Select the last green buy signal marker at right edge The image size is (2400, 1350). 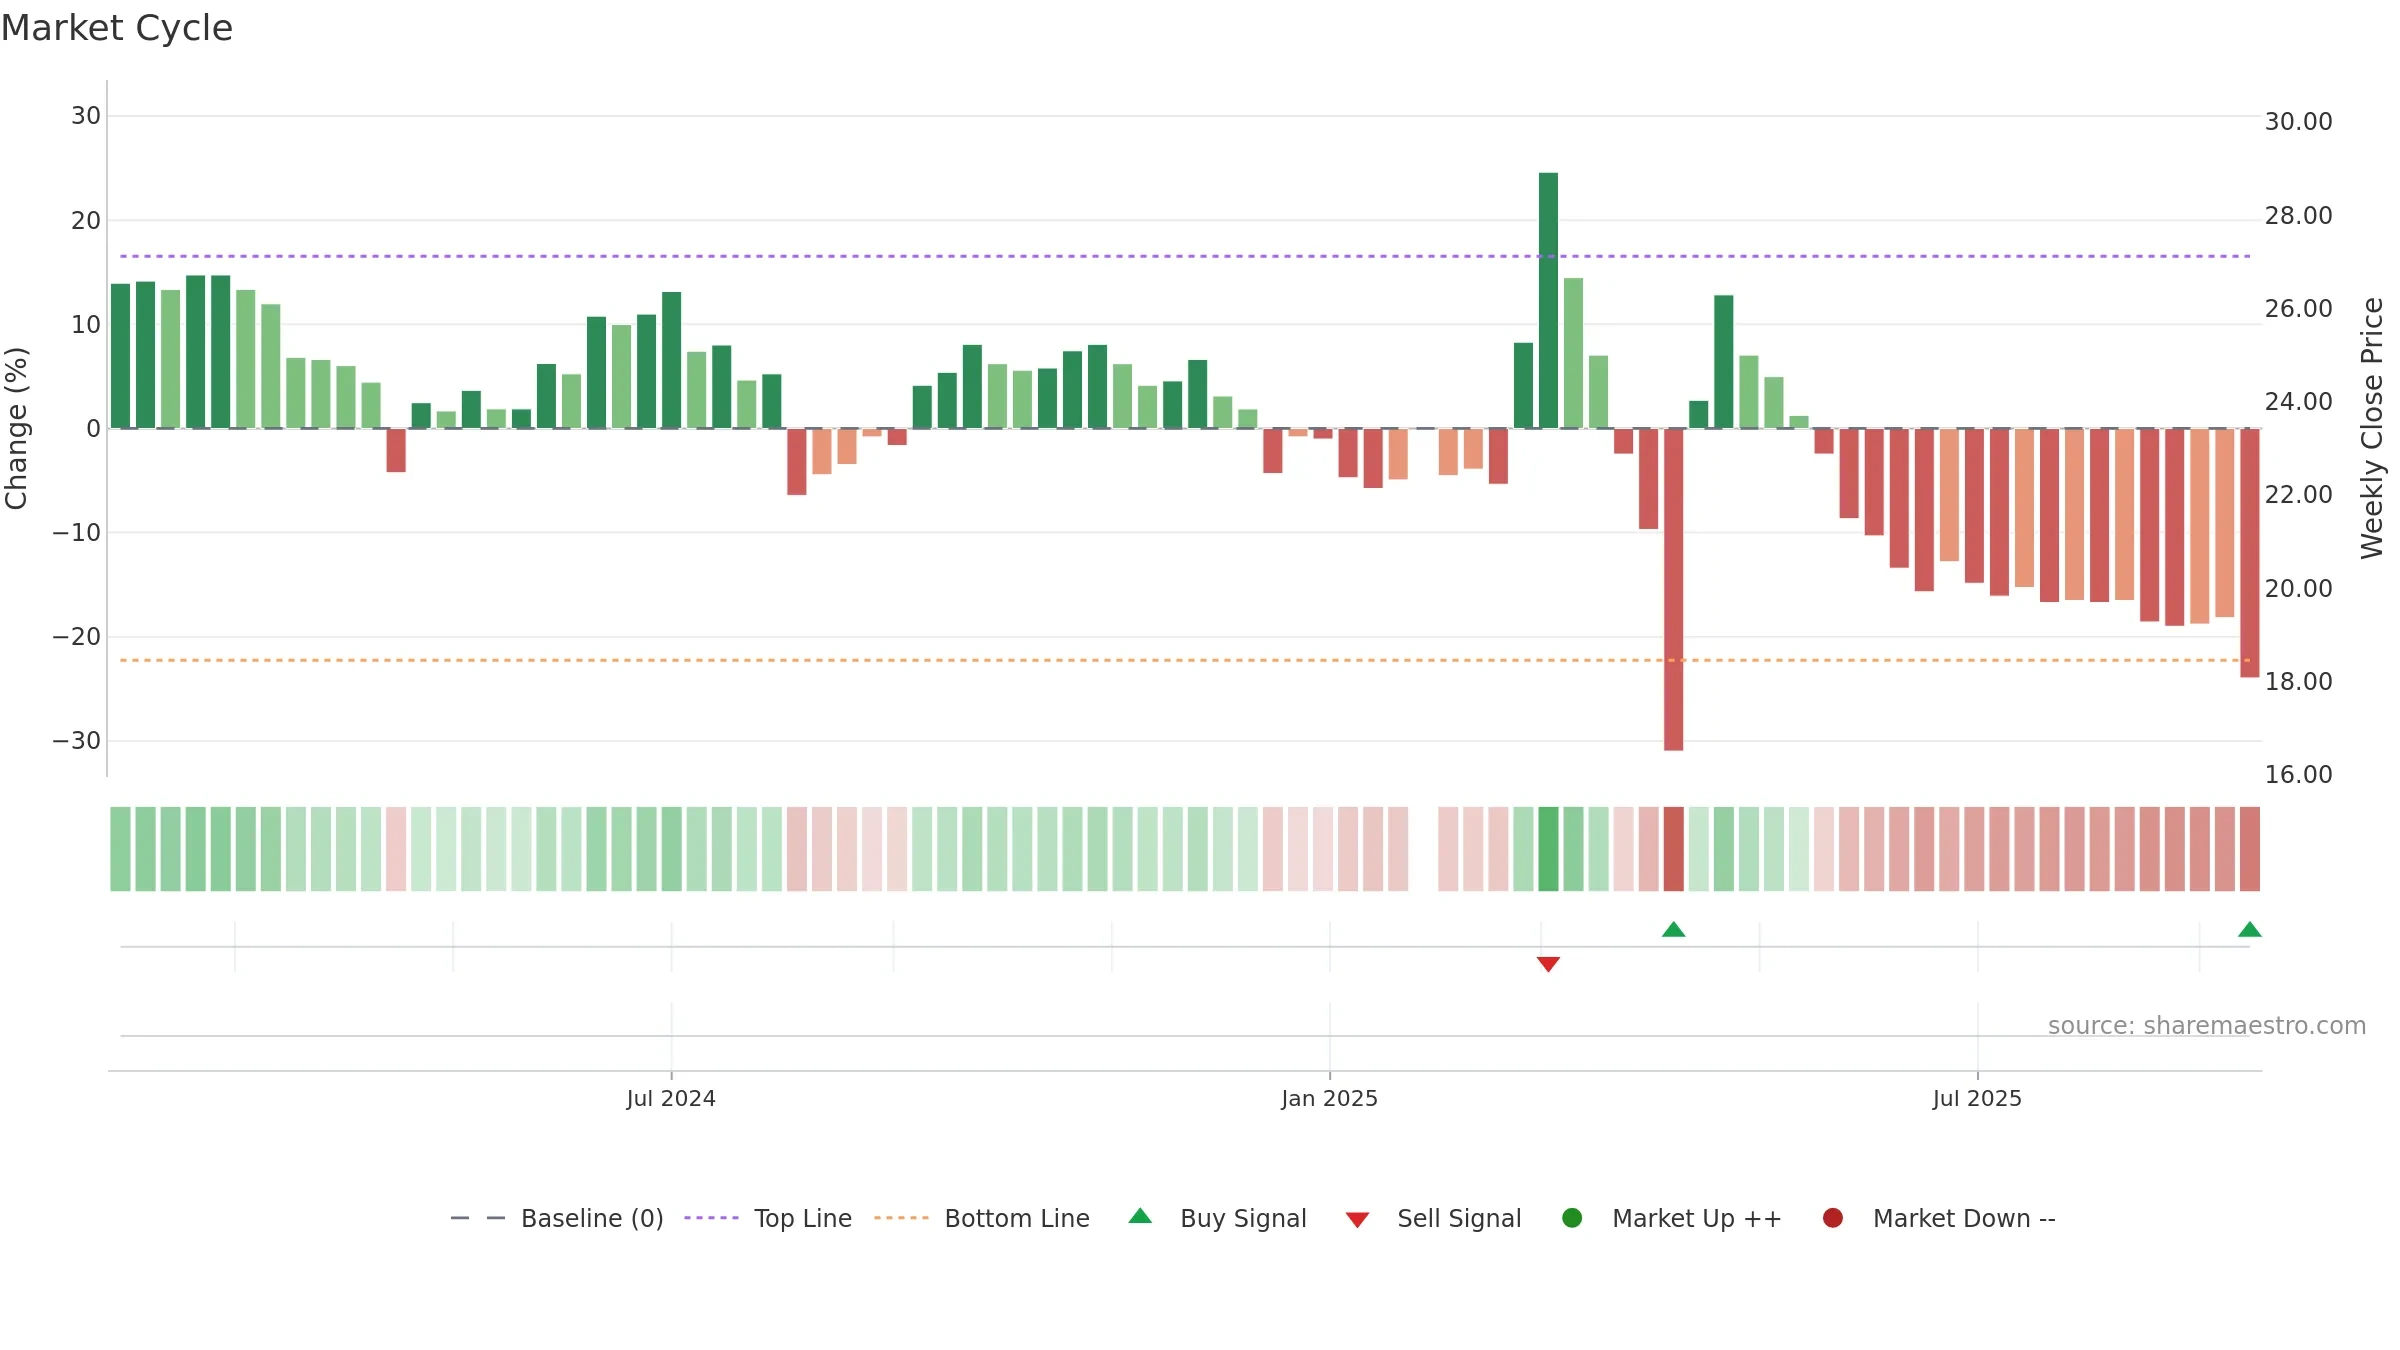click(2250, 930)
